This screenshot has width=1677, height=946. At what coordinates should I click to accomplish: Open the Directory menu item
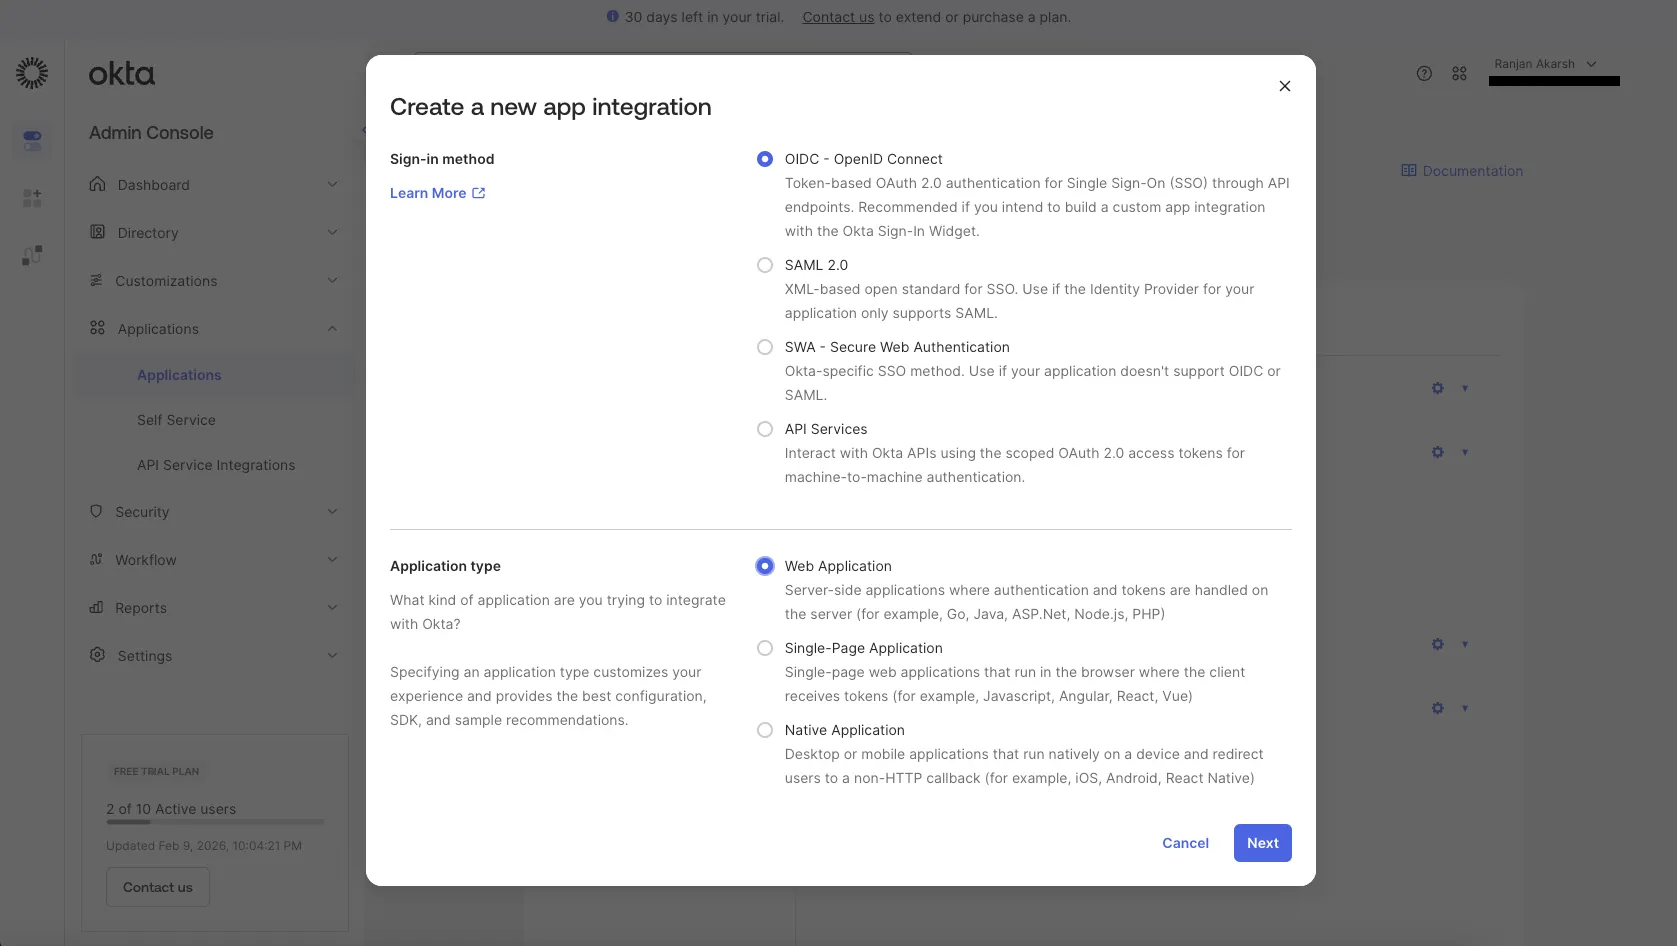coord(148,233)
